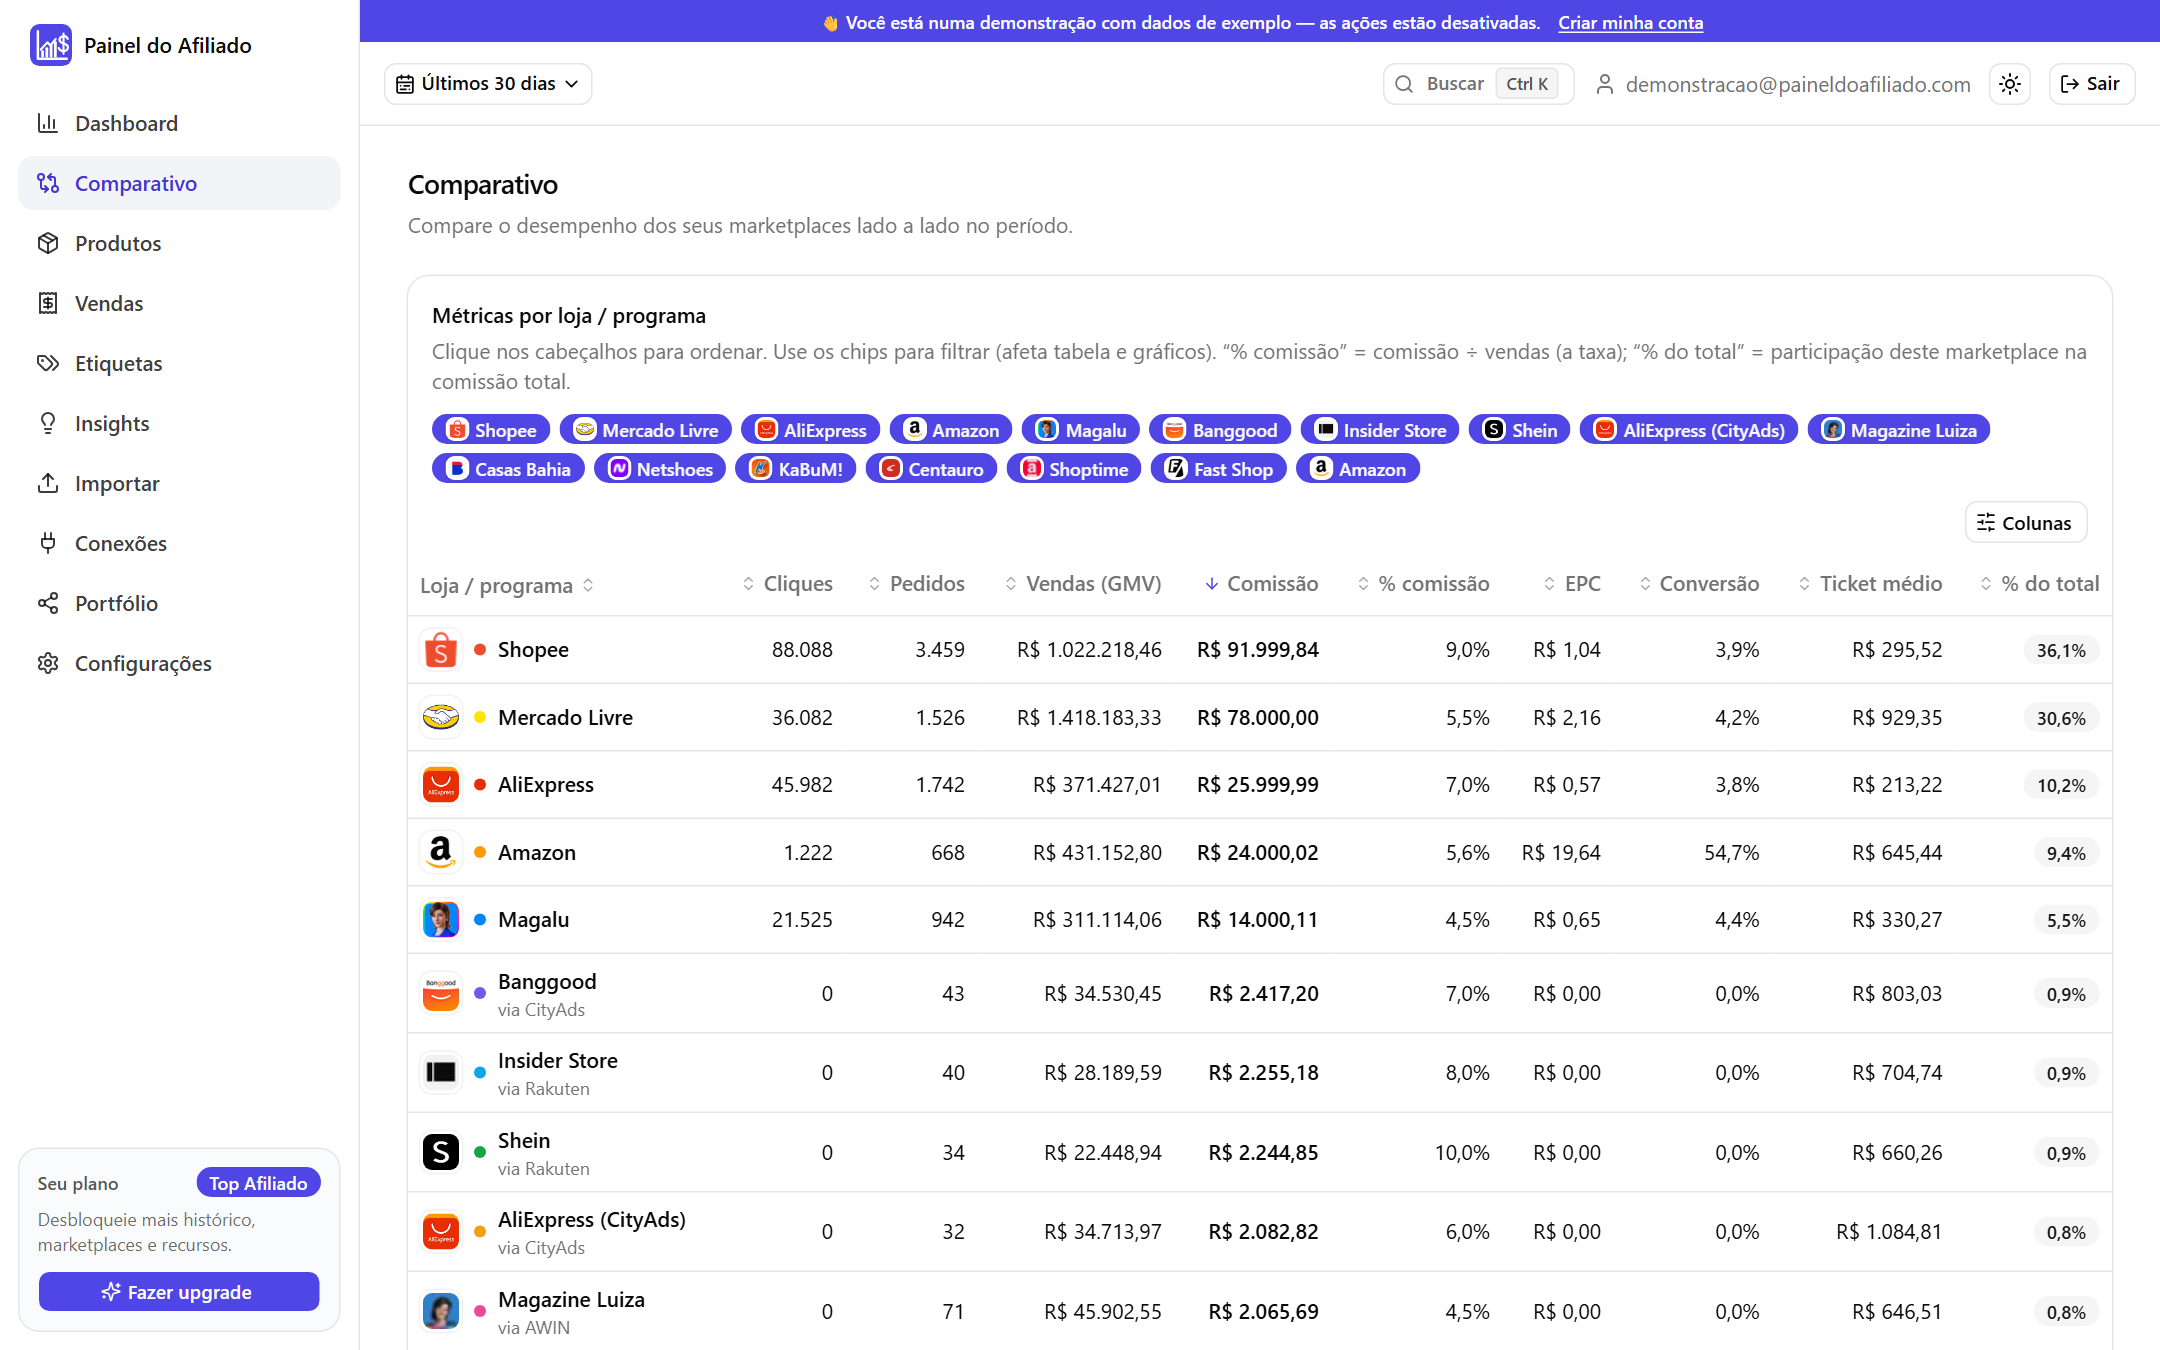
Task: Open the Insights page
Action: pyautogui.click(x=179, y=423)
